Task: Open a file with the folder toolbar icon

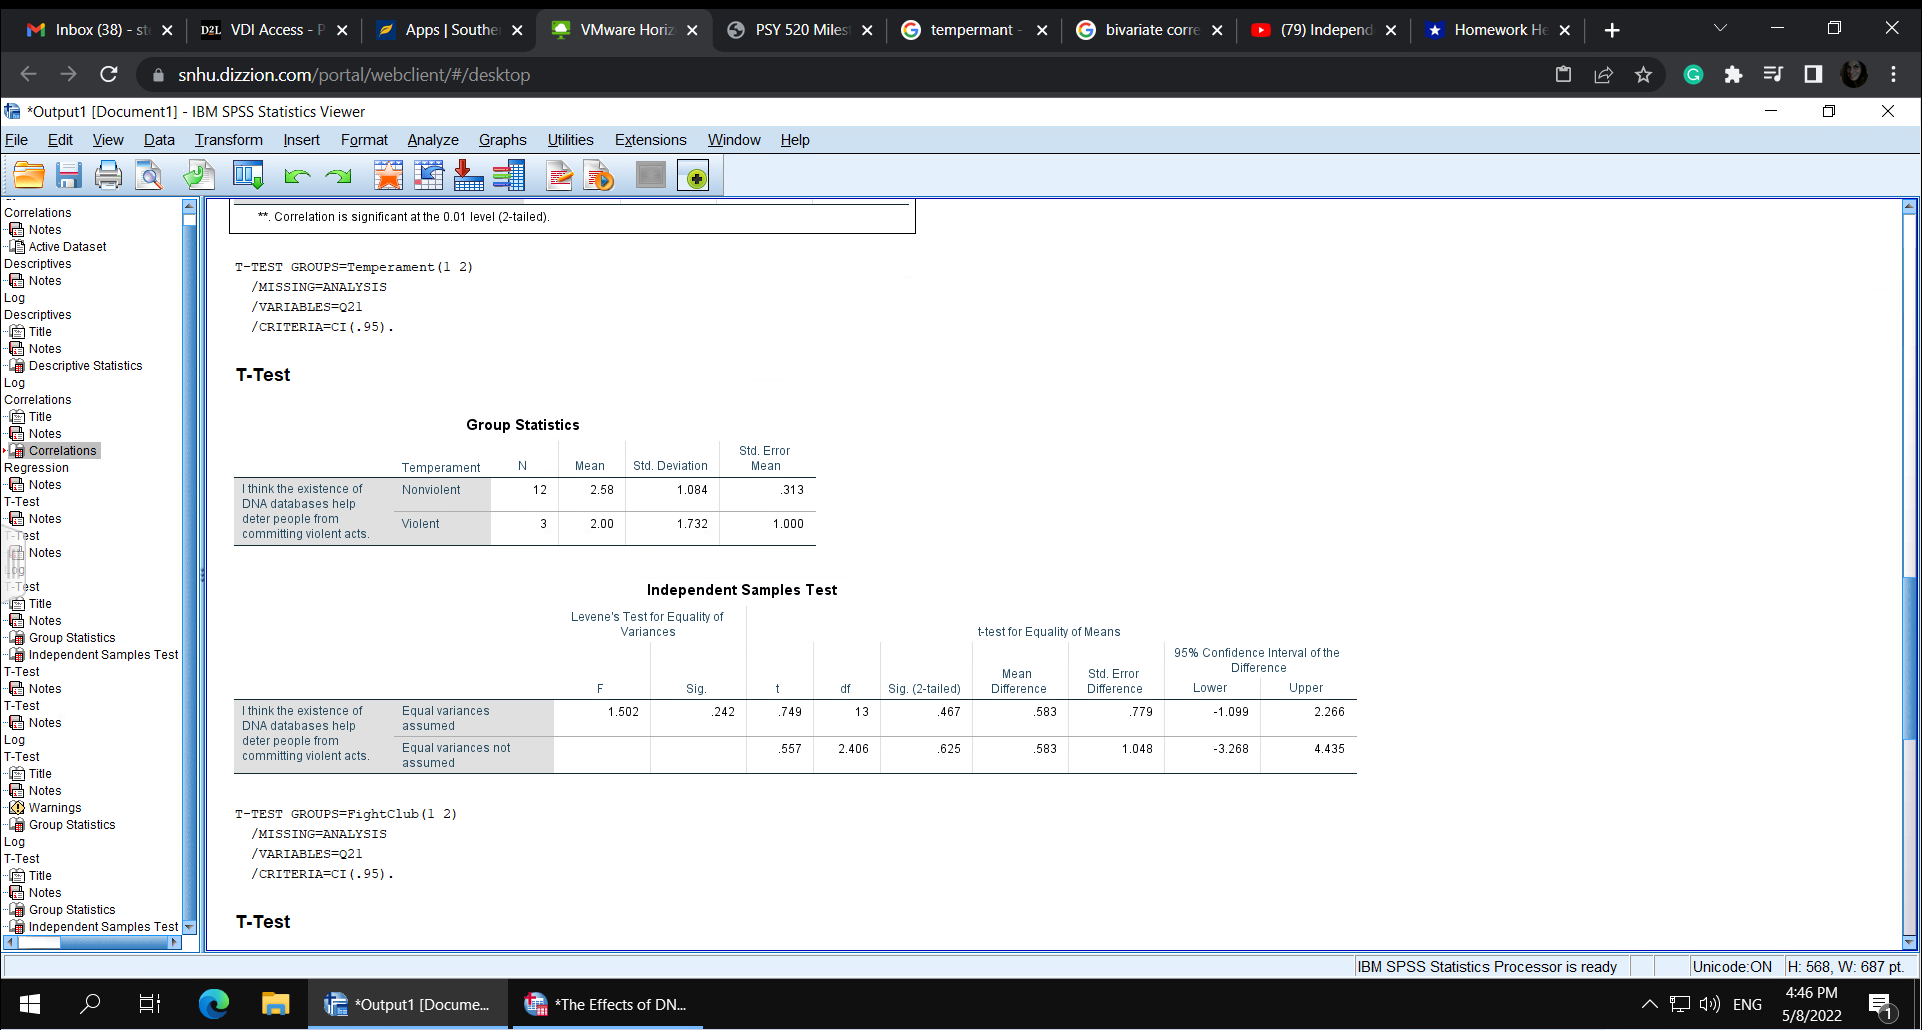Action: tap(29, 176)
